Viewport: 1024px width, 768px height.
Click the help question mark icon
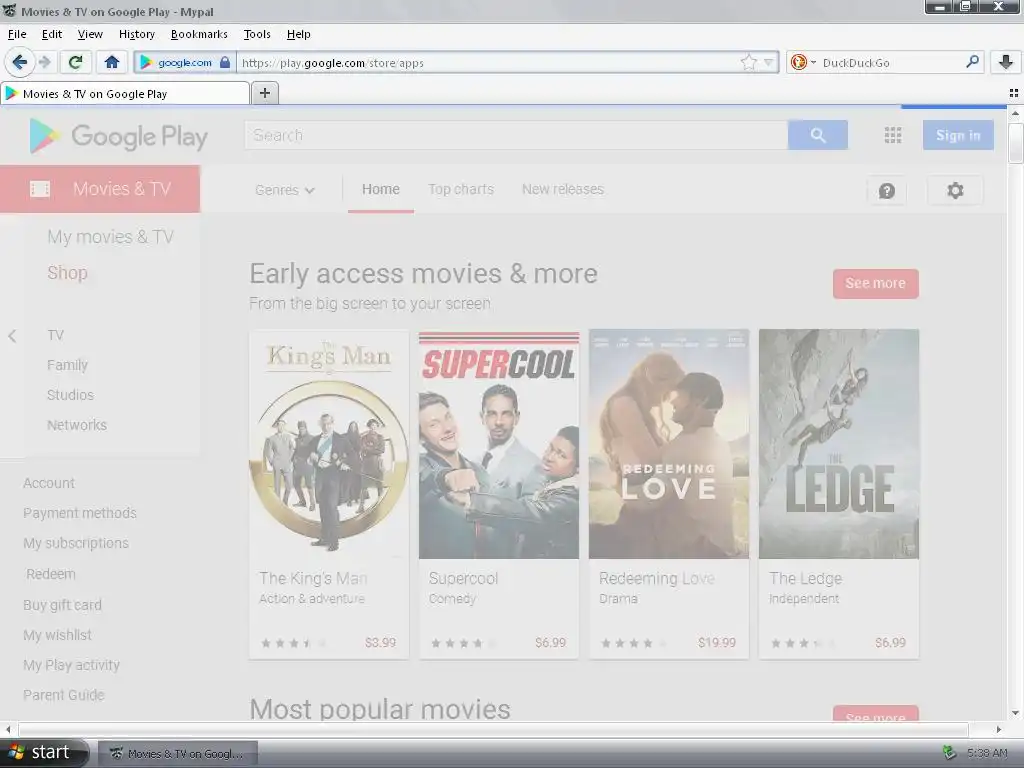(x=886, y=191)
